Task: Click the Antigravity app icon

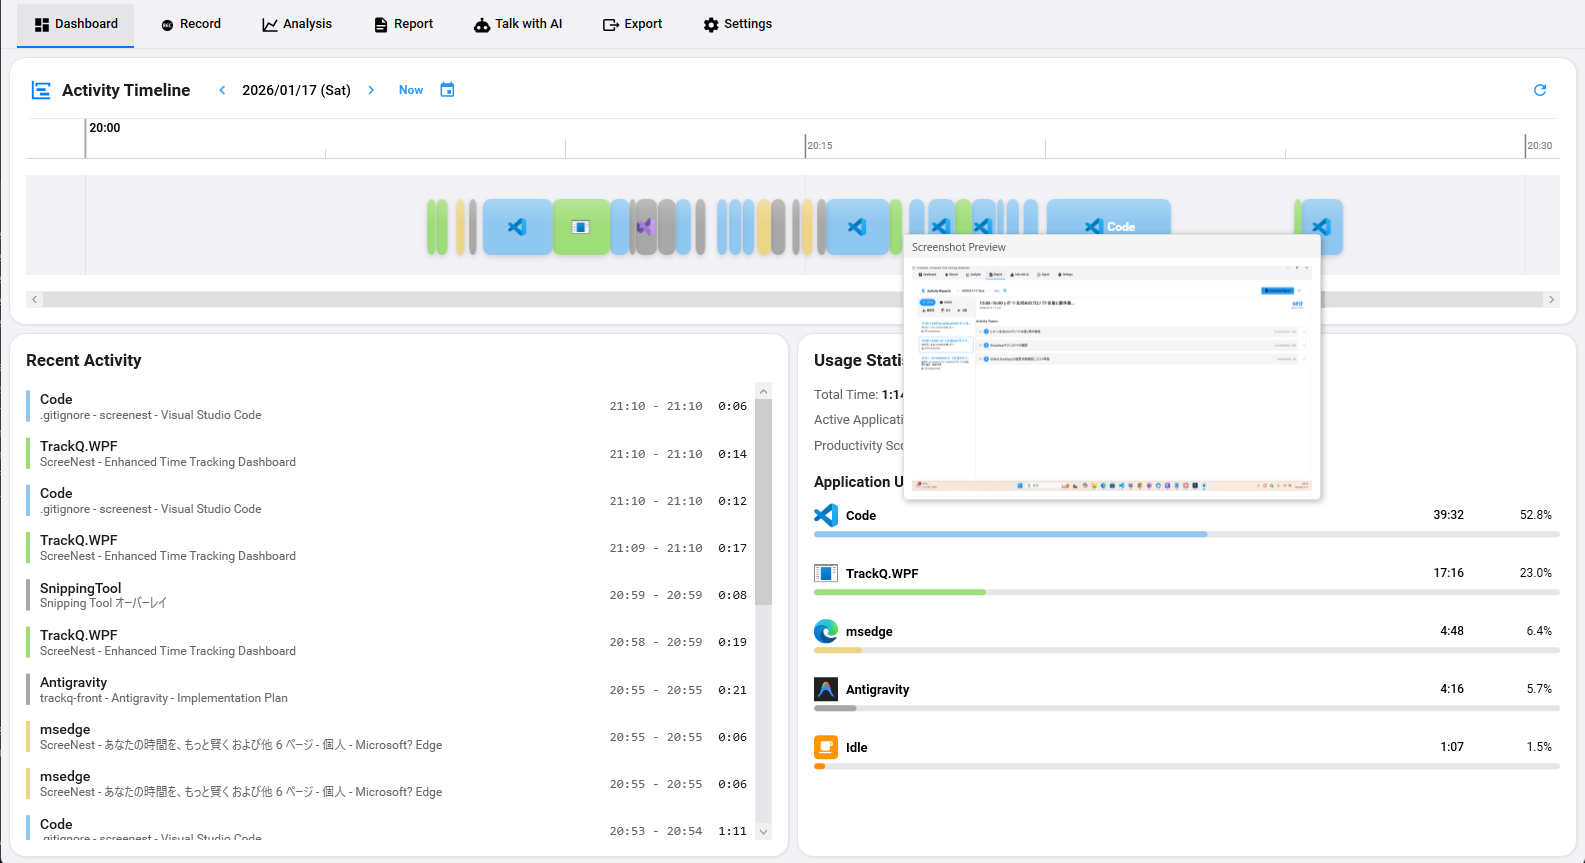Action: pos(826,689)
